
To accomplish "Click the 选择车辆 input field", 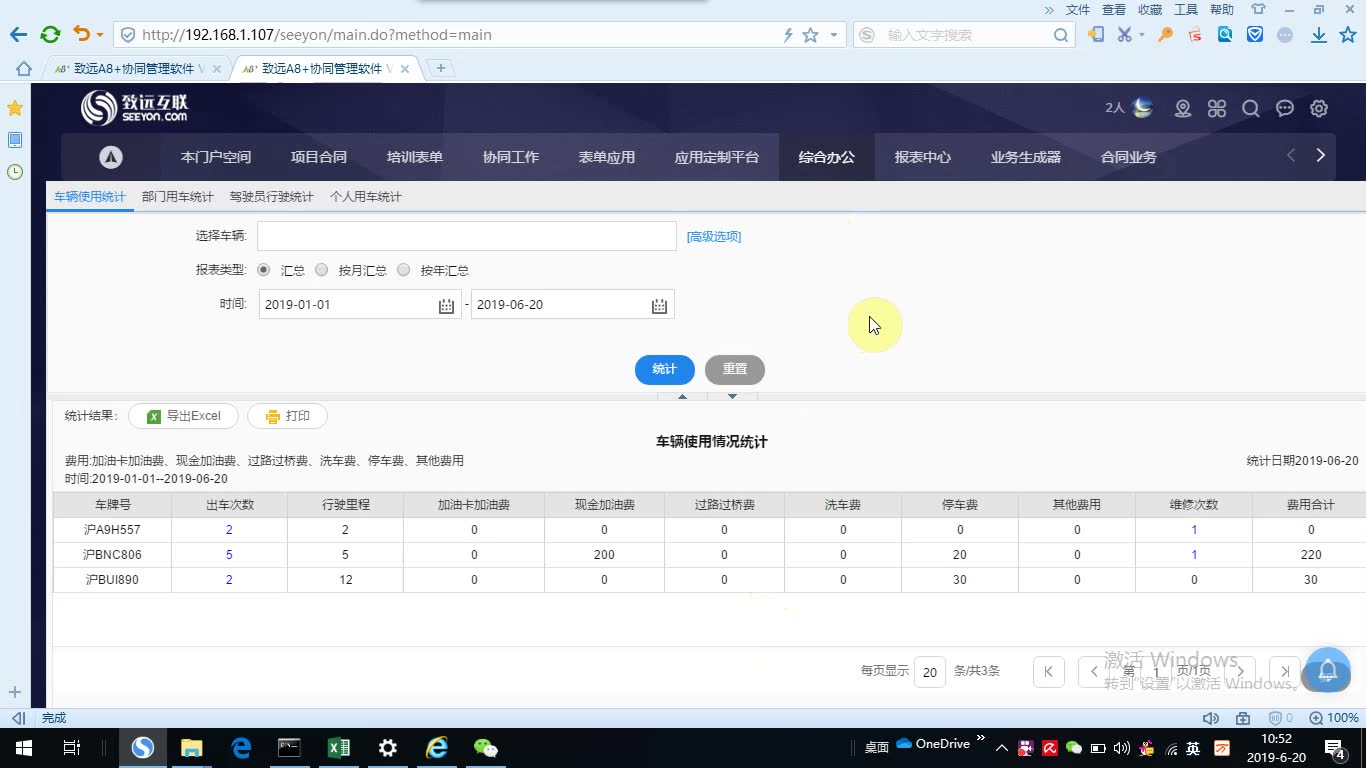I will (467, 236).
